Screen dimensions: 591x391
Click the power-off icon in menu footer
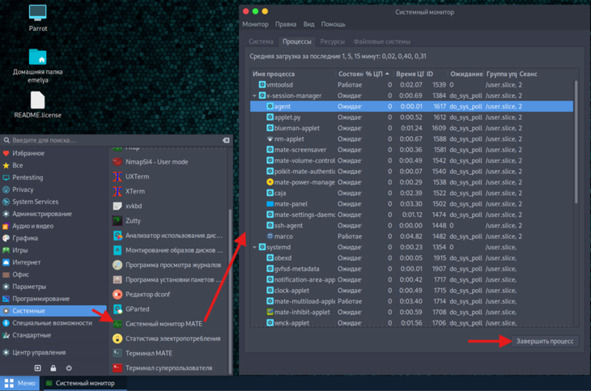pos(69,368)
